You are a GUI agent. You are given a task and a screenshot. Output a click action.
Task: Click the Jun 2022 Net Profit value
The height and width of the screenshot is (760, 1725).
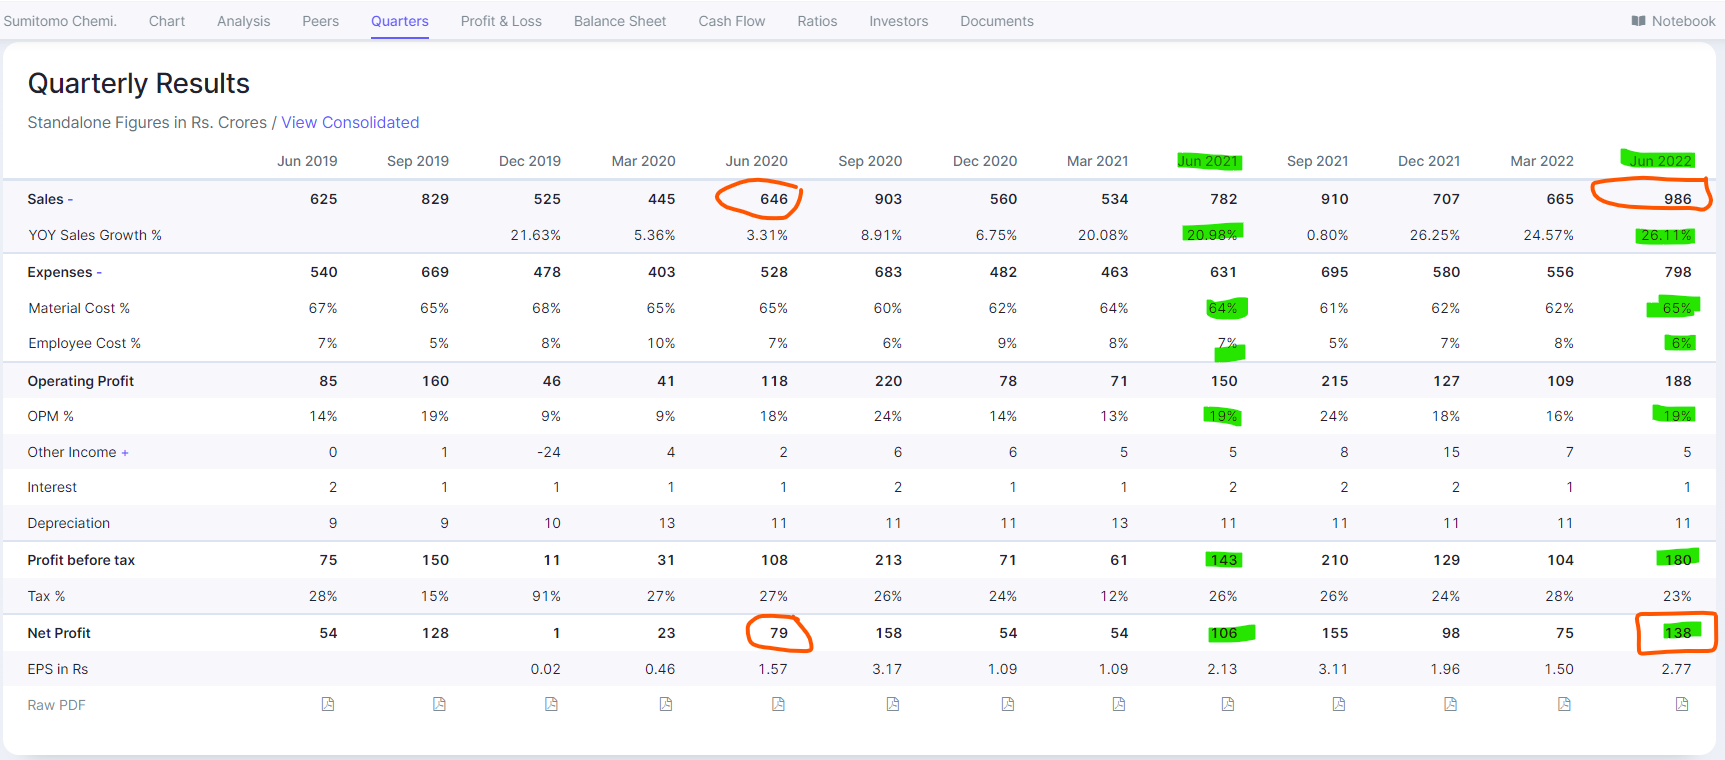point(1677,633)
